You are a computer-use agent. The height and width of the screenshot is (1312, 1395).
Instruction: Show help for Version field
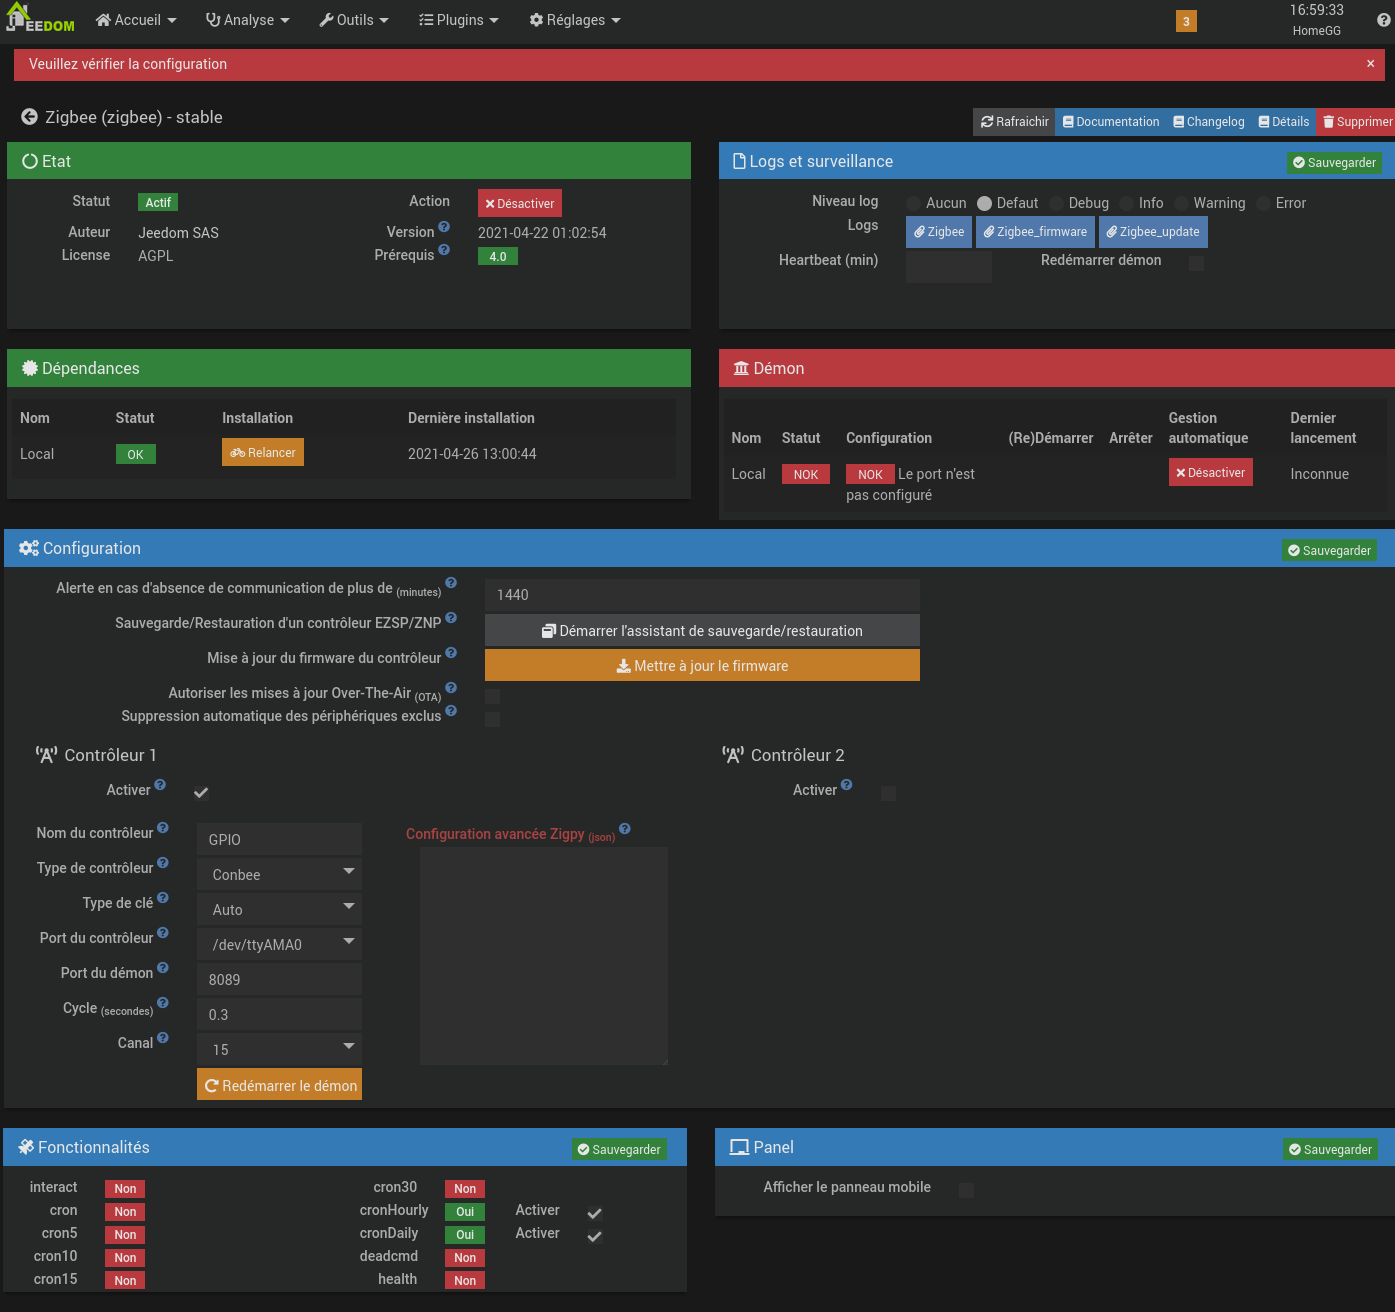(444, 227)
